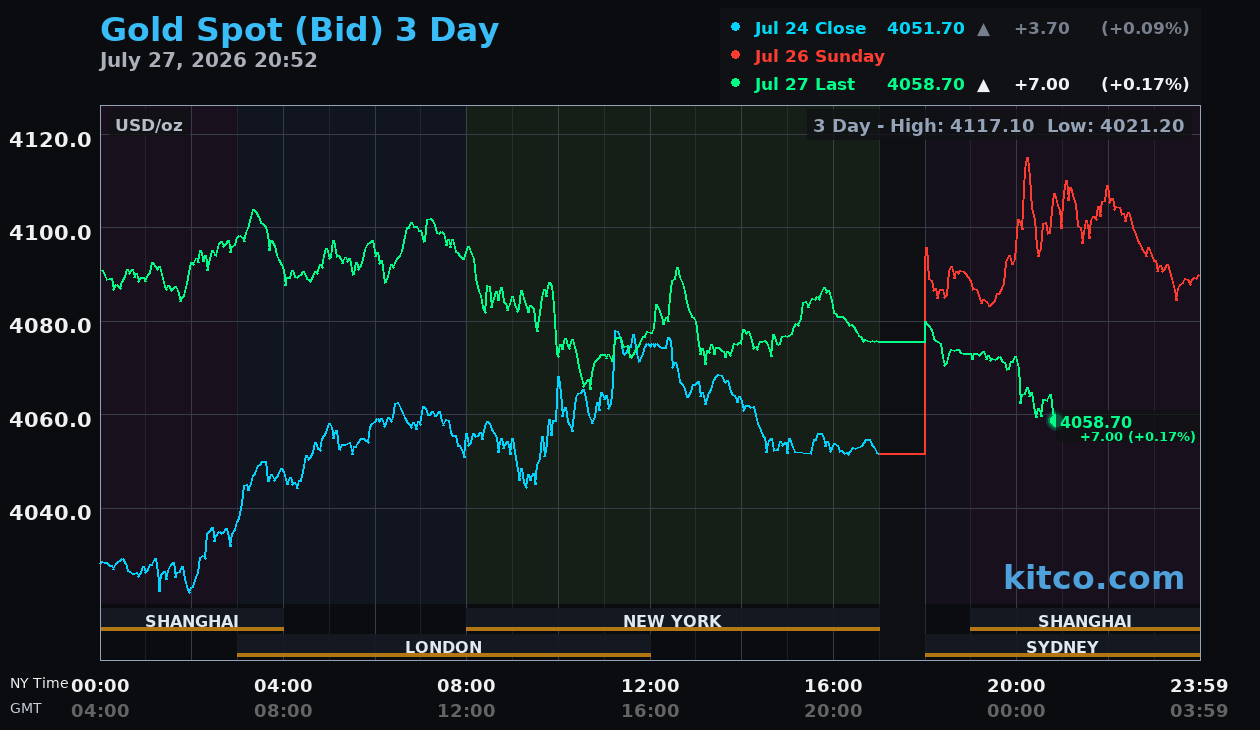Click the 16:00 NY time tick label

tap(833, 686)
